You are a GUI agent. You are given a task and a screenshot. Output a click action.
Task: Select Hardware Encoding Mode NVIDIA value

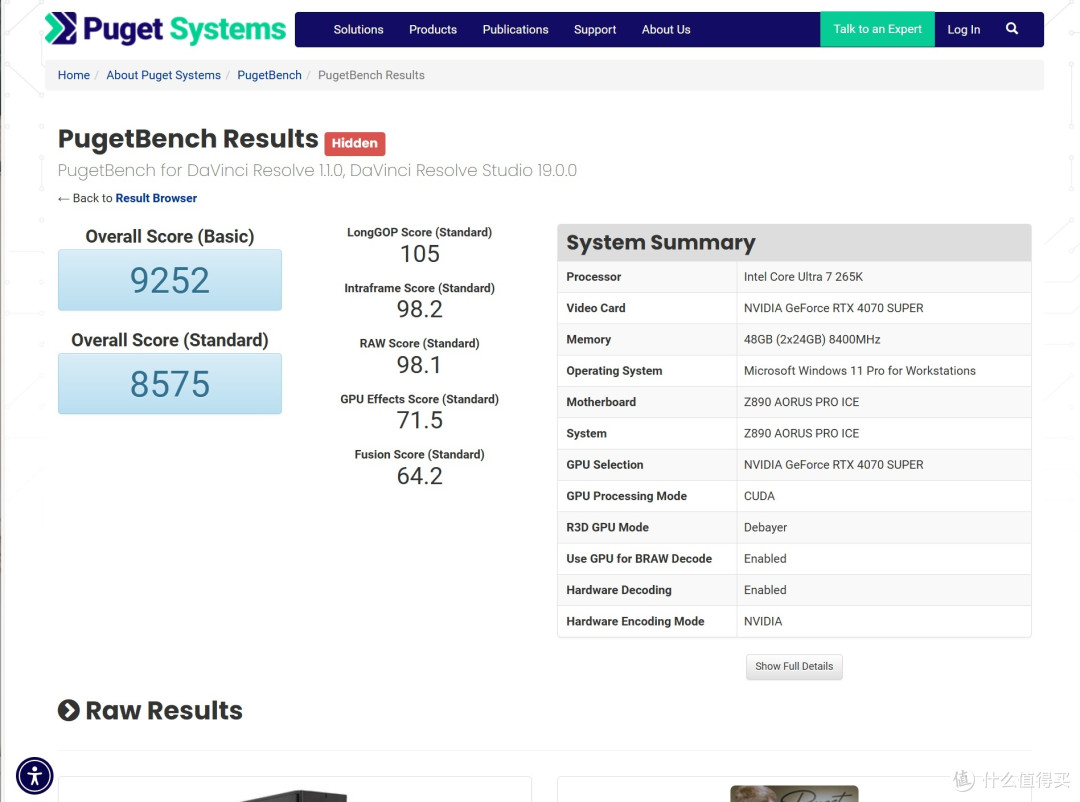(883, 621)
